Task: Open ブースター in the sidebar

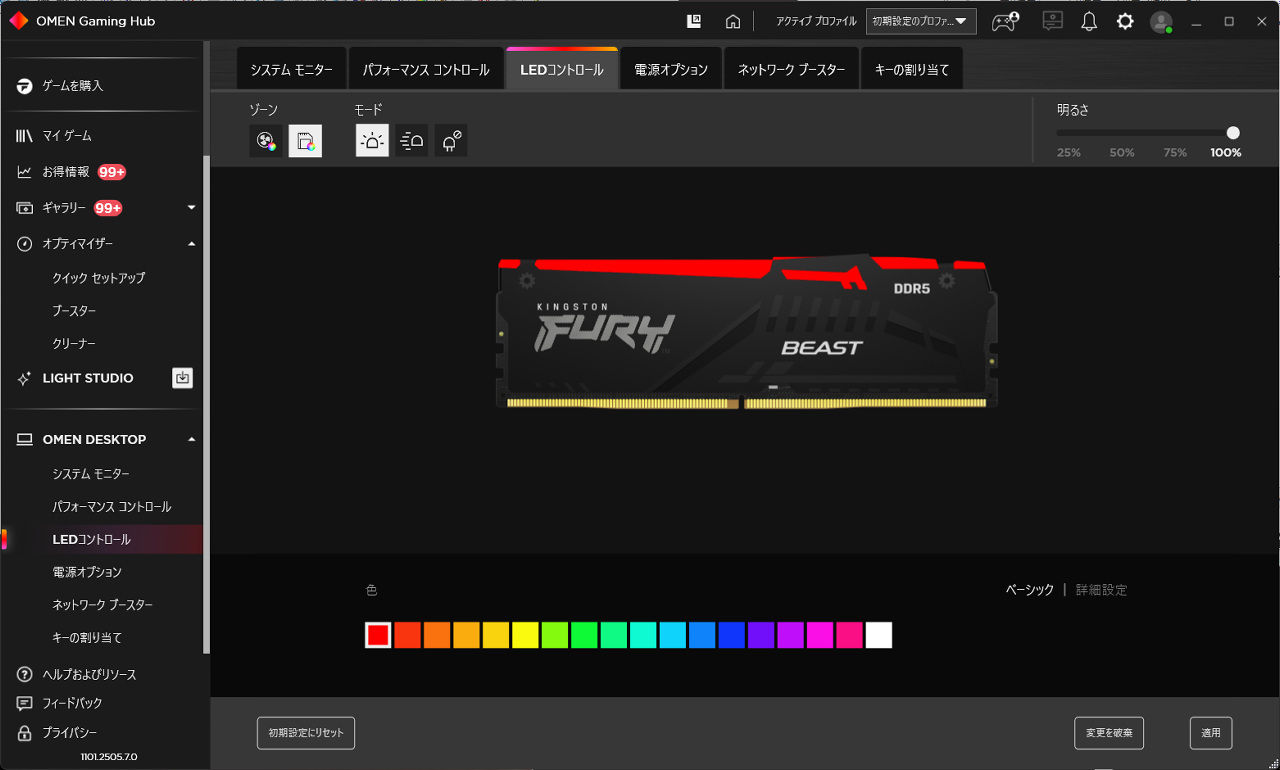Action: tap(74, 311)
